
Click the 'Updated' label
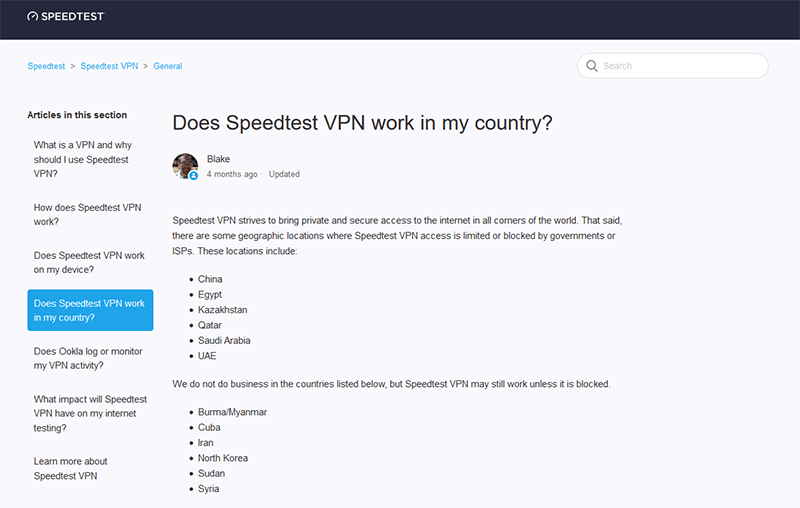tap(284, 174)
